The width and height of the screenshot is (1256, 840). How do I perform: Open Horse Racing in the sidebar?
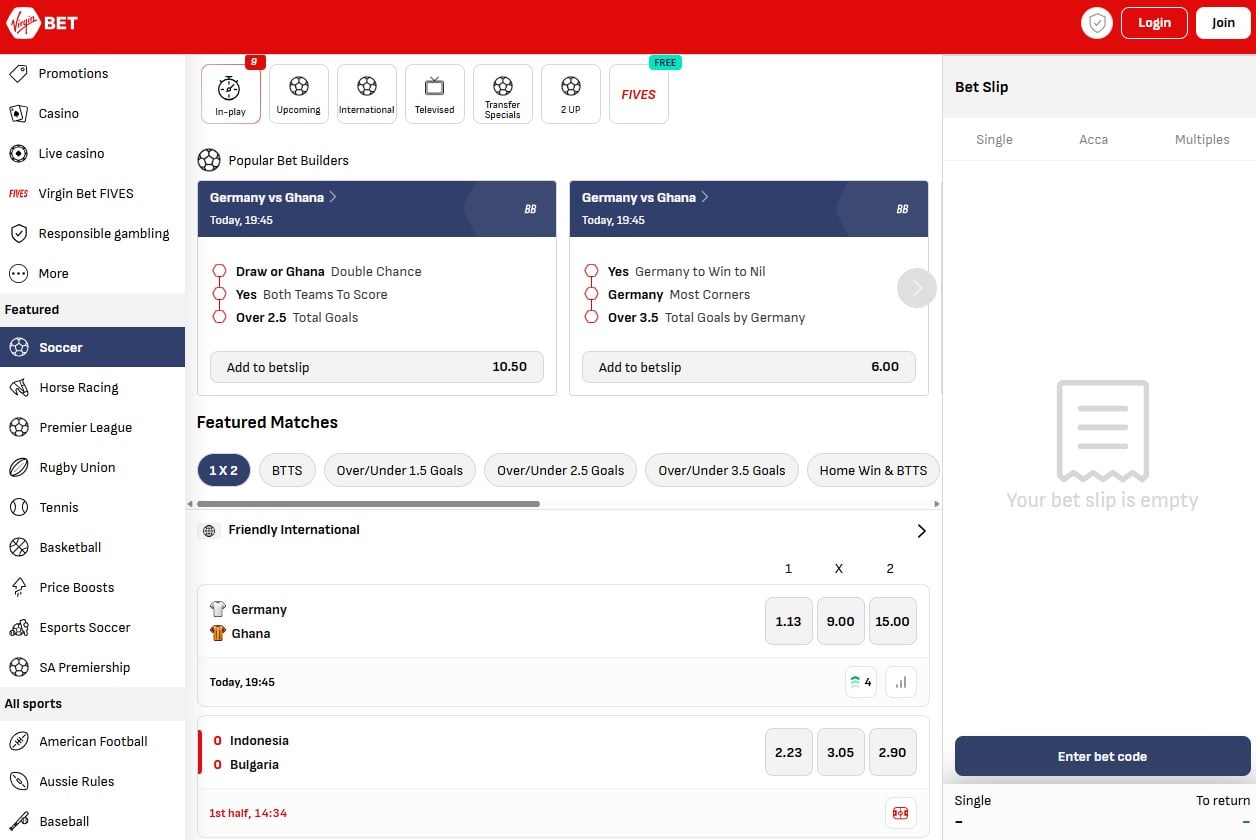tap(78, 387)
